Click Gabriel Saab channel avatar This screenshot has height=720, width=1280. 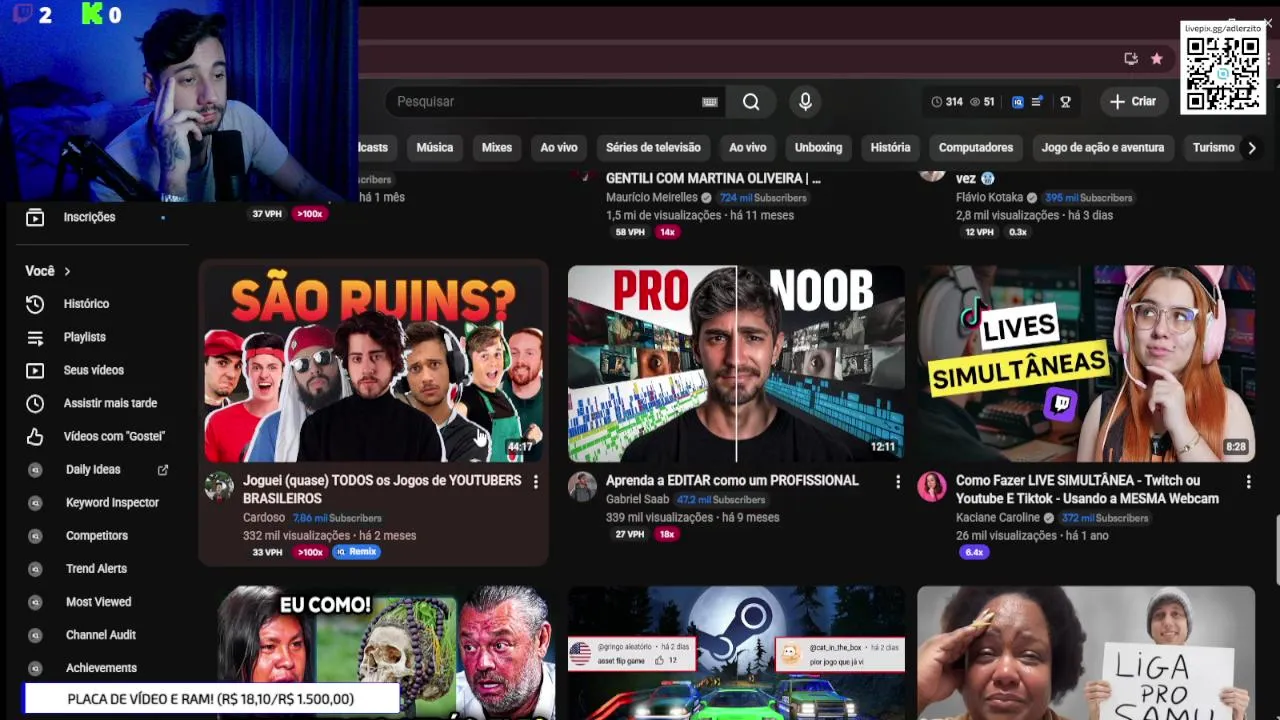[582, 487]
